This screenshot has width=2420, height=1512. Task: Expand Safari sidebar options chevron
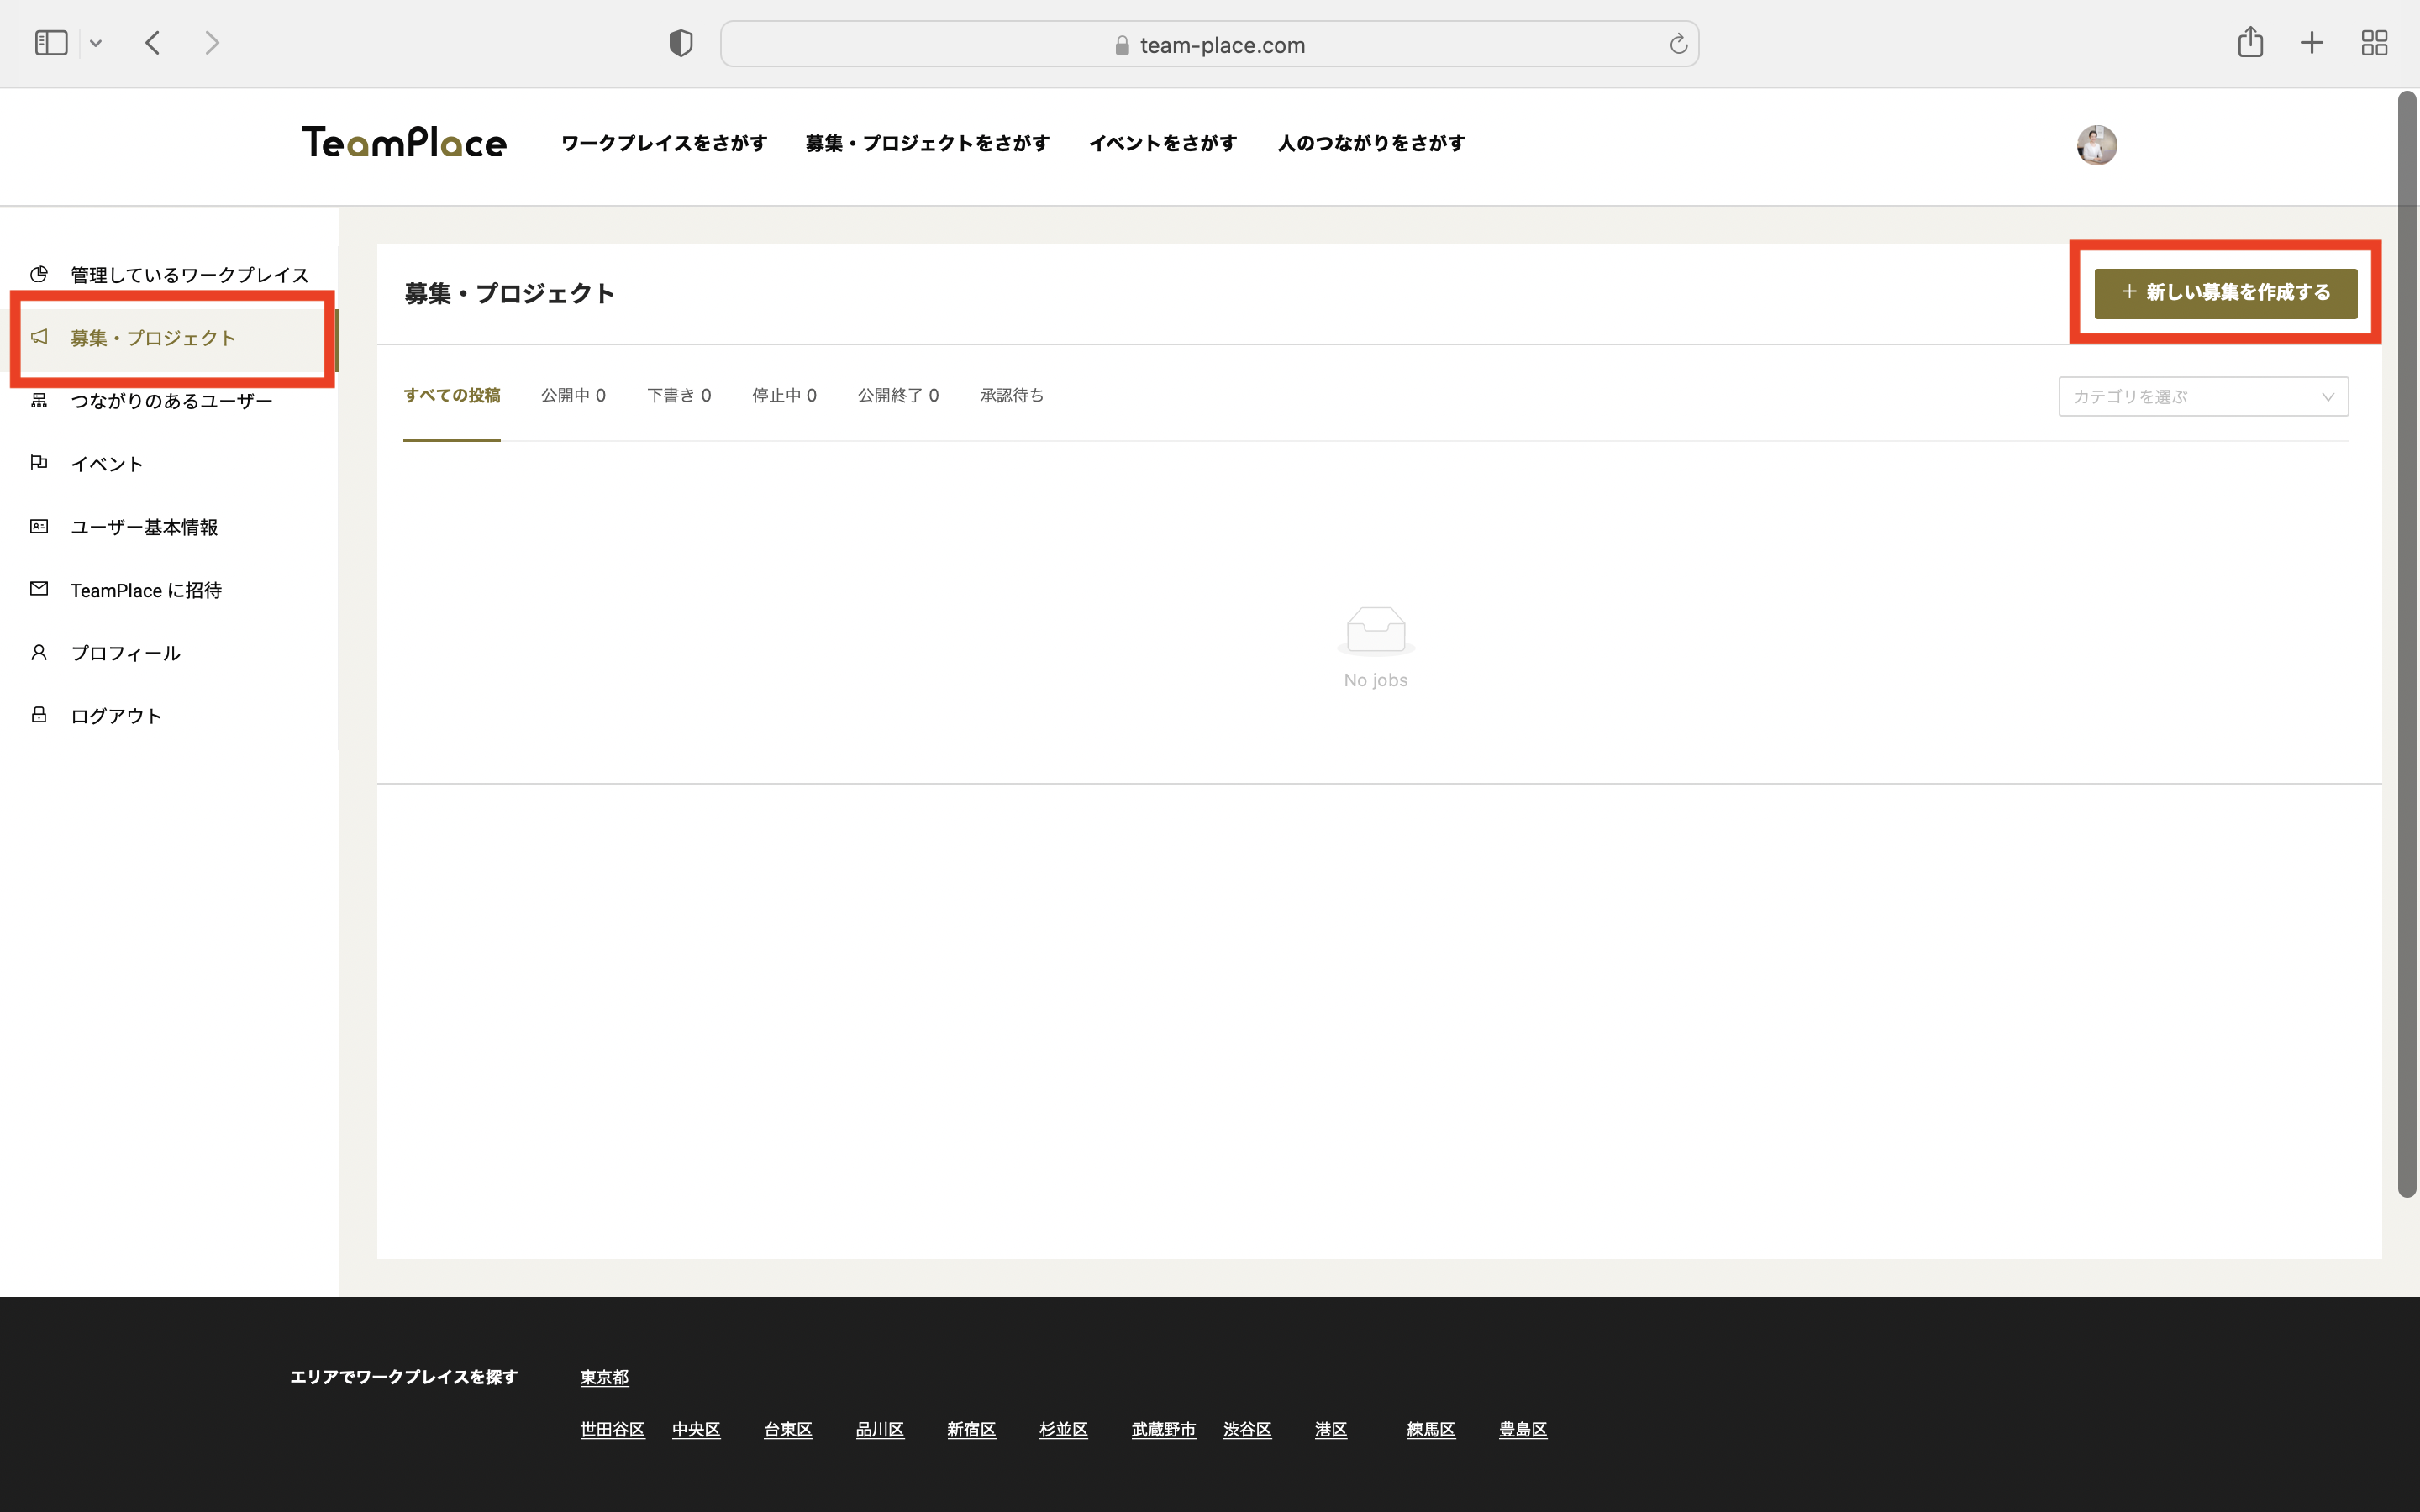(x=96, y=43)
